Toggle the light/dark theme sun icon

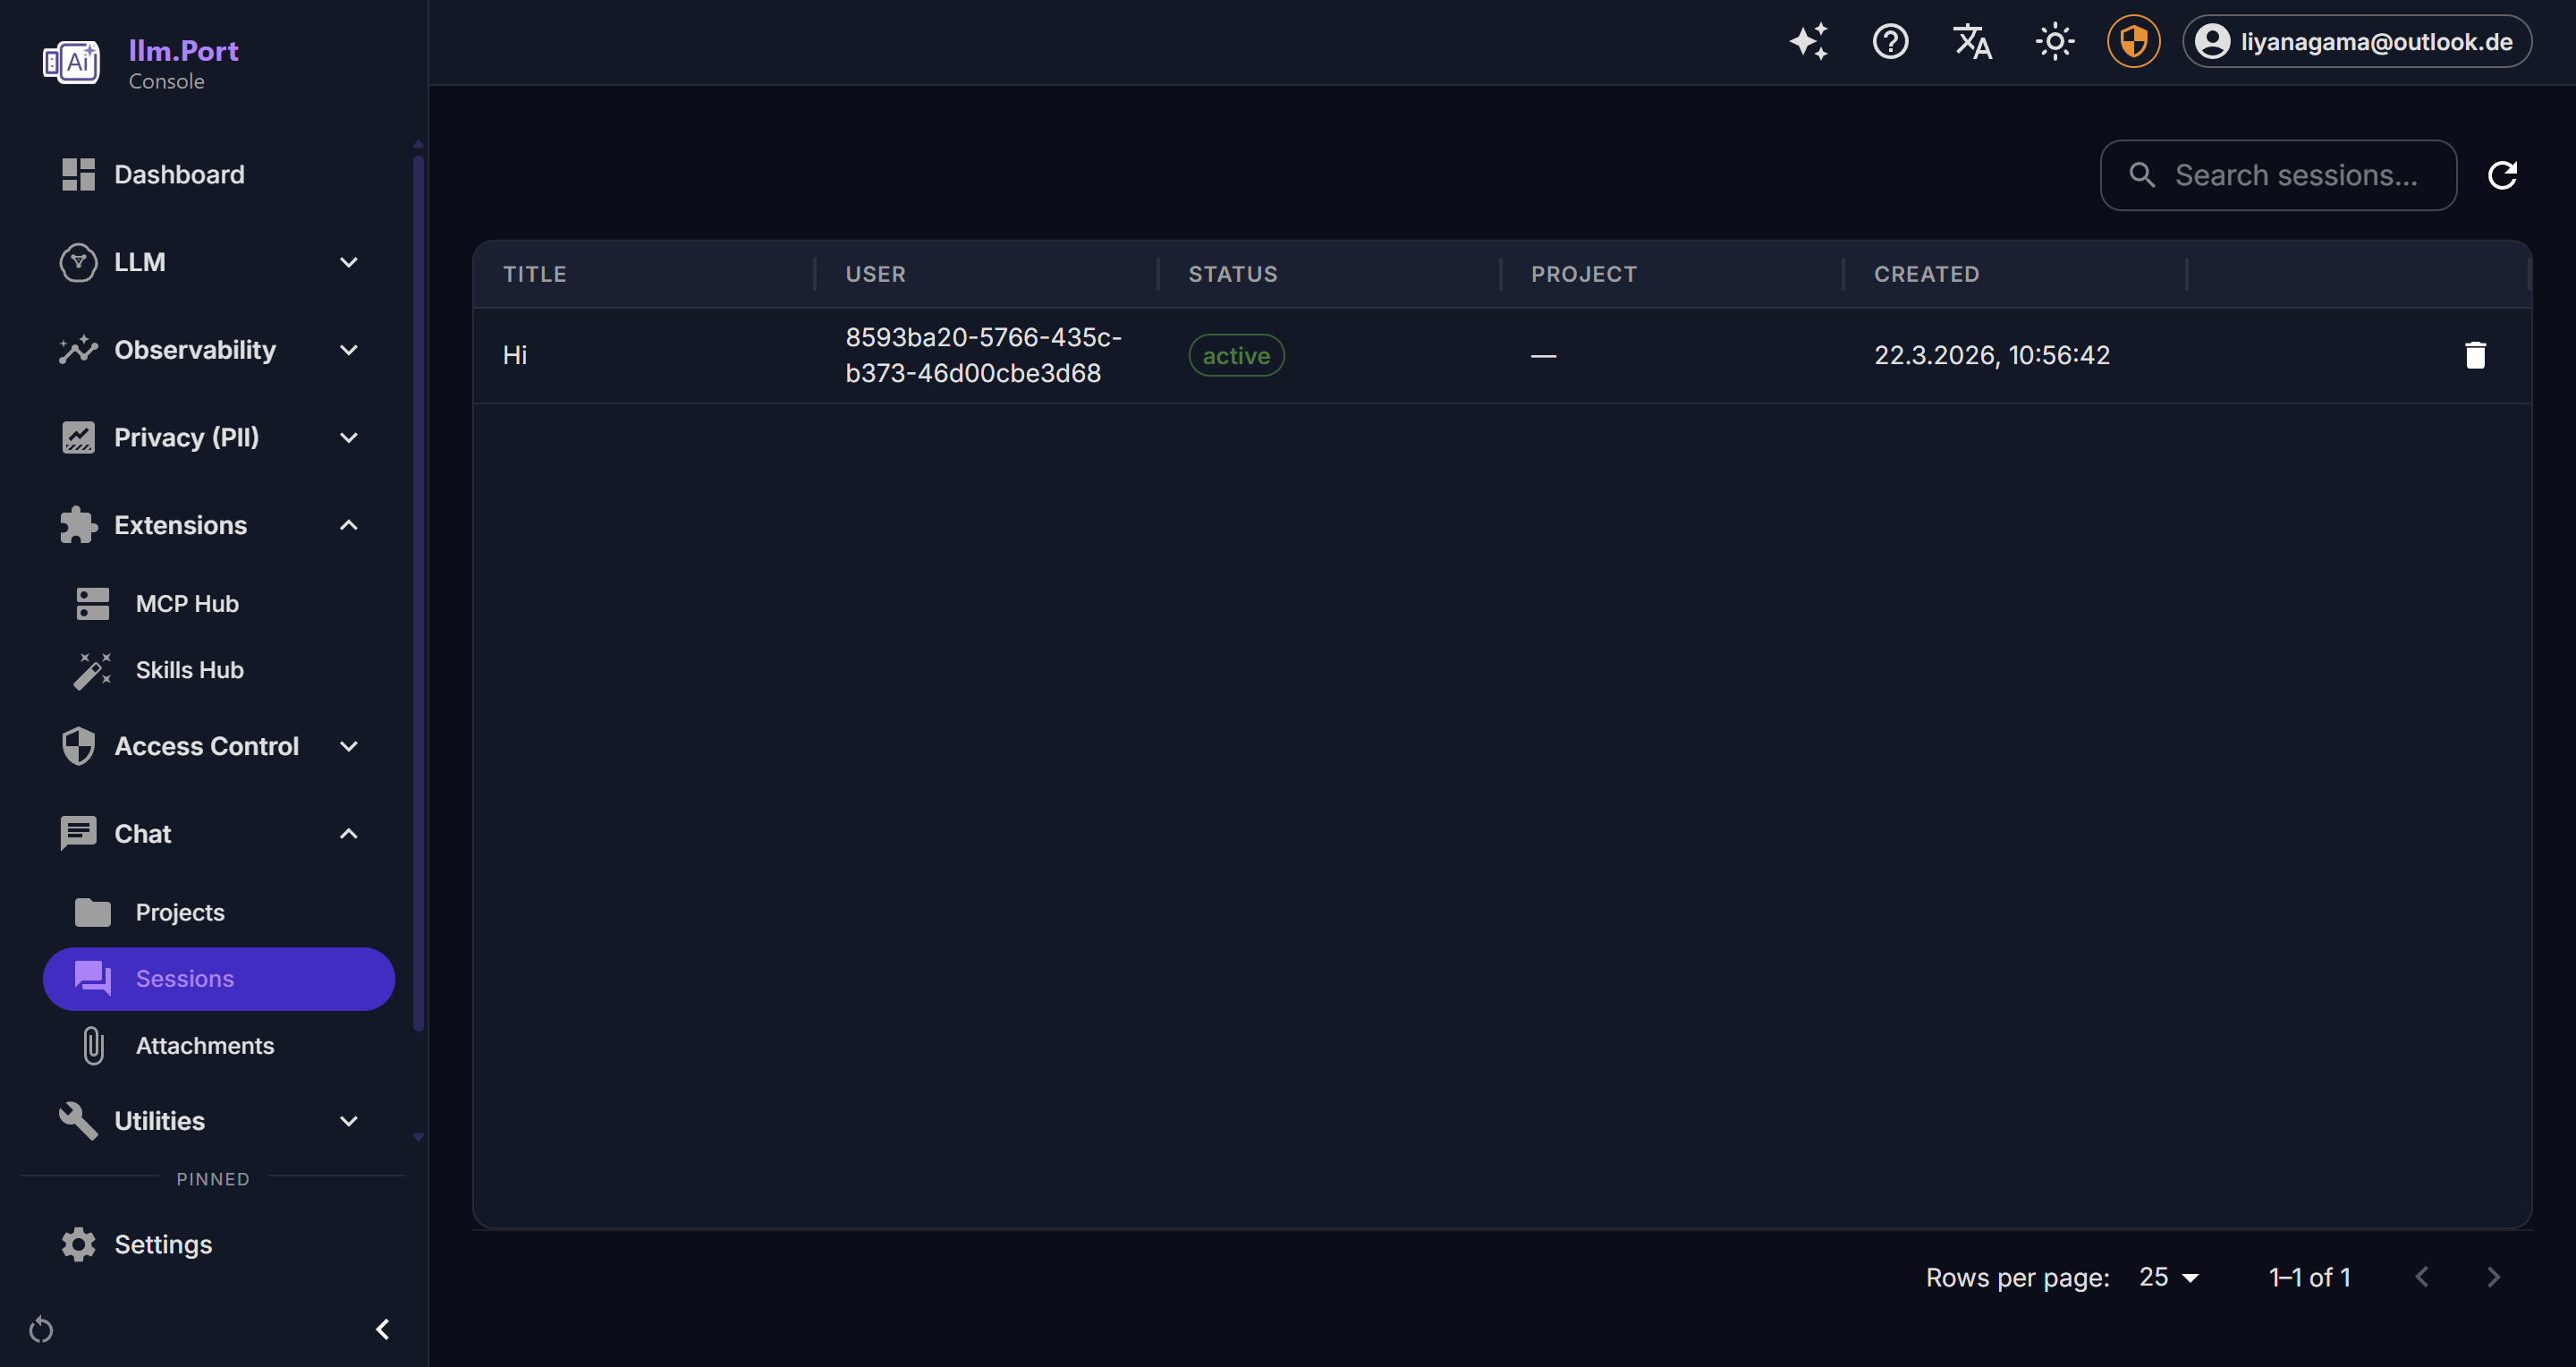[x=2054, y=42]
